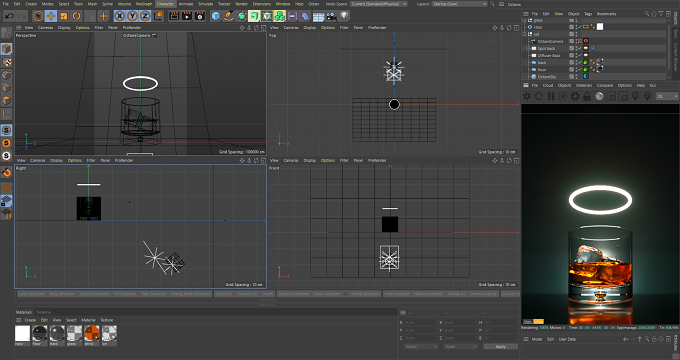Open Edit Render Settings icon
The image size is (680, 360).
(x=200, y=16)
